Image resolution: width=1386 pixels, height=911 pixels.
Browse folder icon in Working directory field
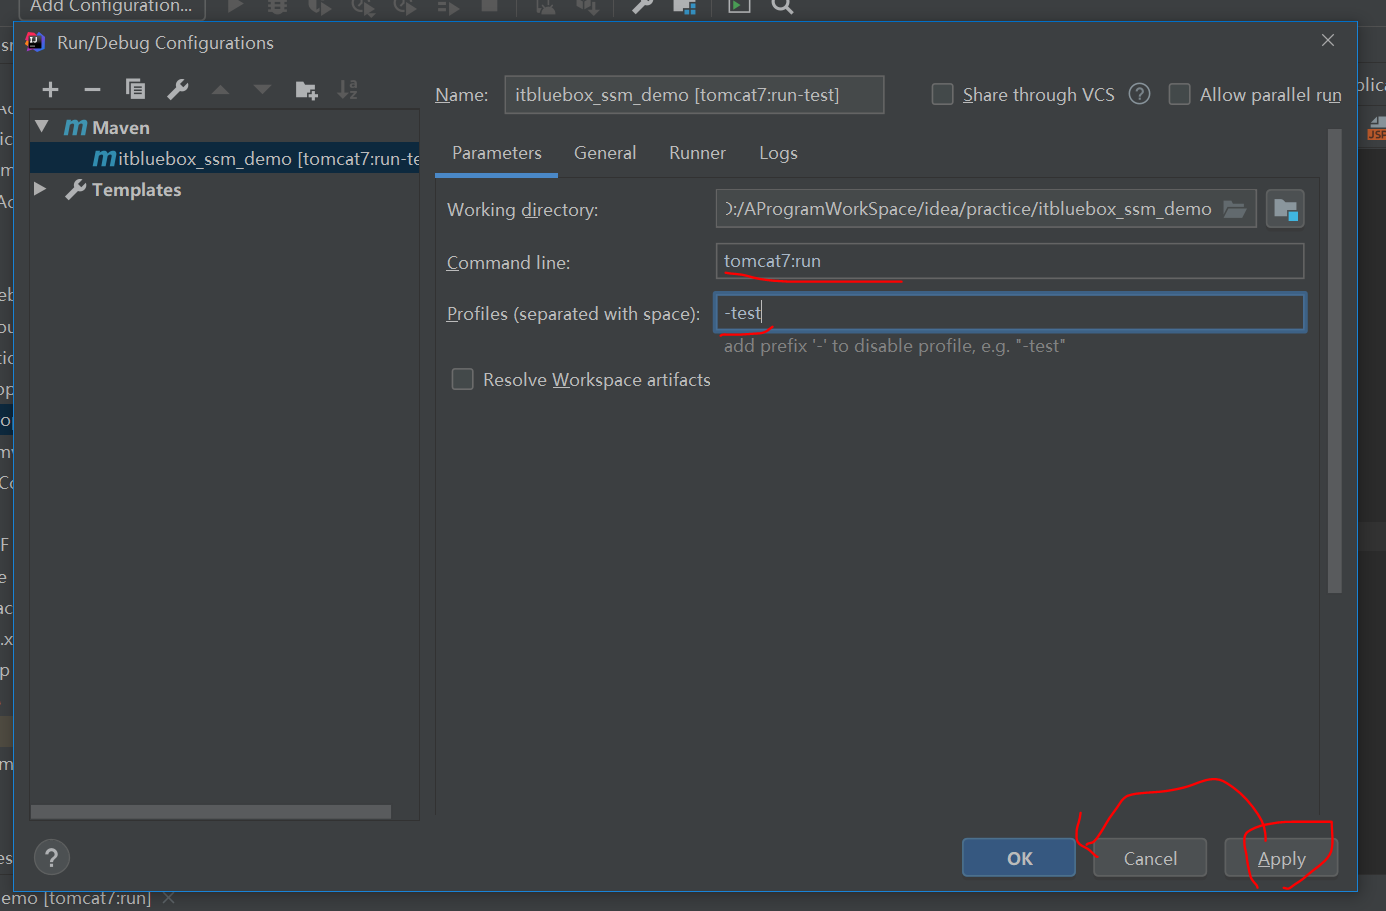pos(1235,209)
